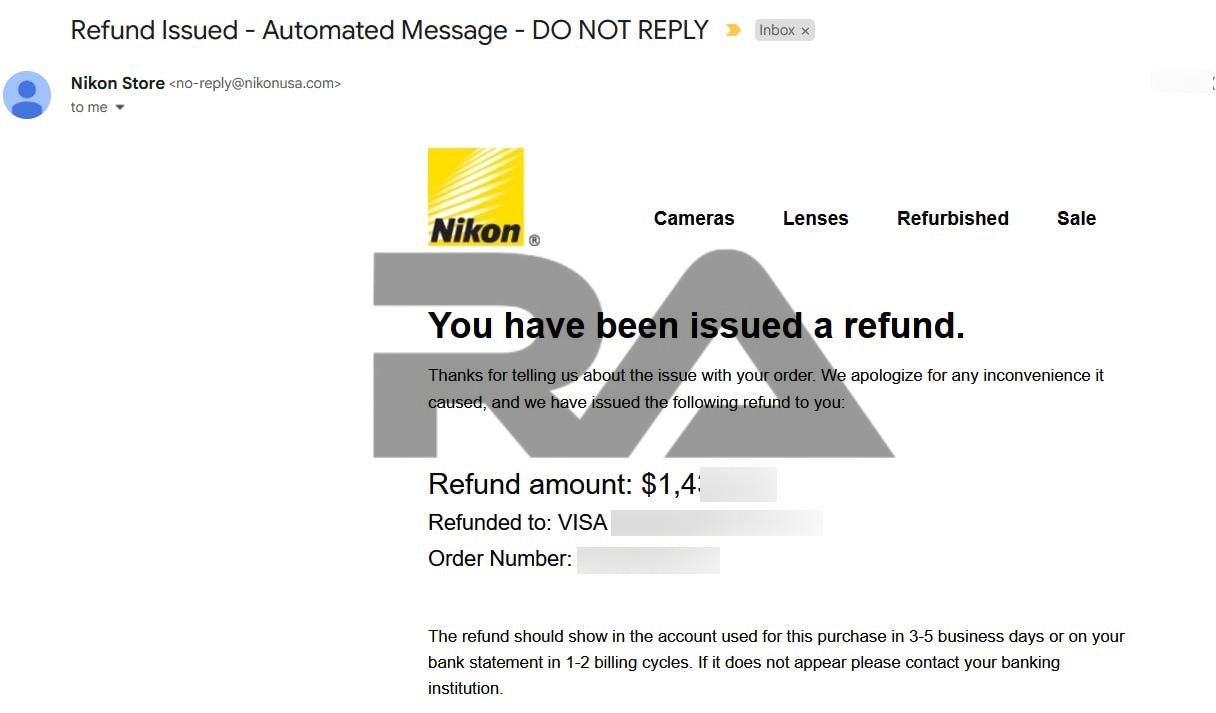Click the Nikon Store sender name

point(118,83)
